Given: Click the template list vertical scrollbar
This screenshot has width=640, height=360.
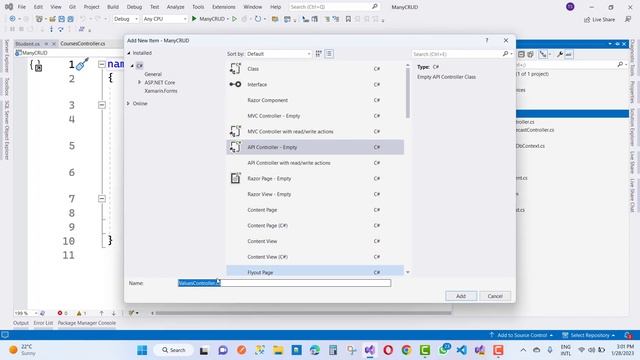Looking at the screenshot, I should coord(407,93).
